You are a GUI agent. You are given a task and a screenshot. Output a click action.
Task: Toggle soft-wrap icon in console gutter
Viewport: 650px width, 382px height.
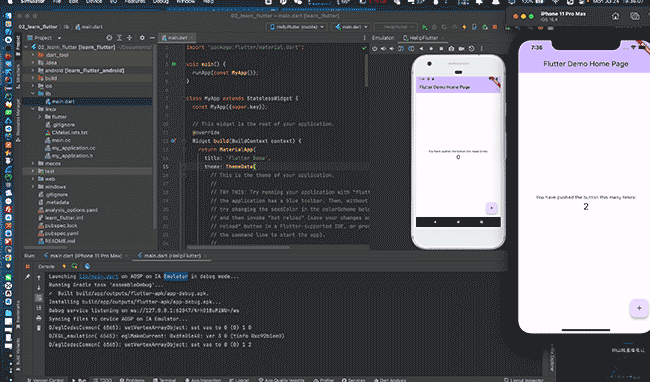point(39,297)
